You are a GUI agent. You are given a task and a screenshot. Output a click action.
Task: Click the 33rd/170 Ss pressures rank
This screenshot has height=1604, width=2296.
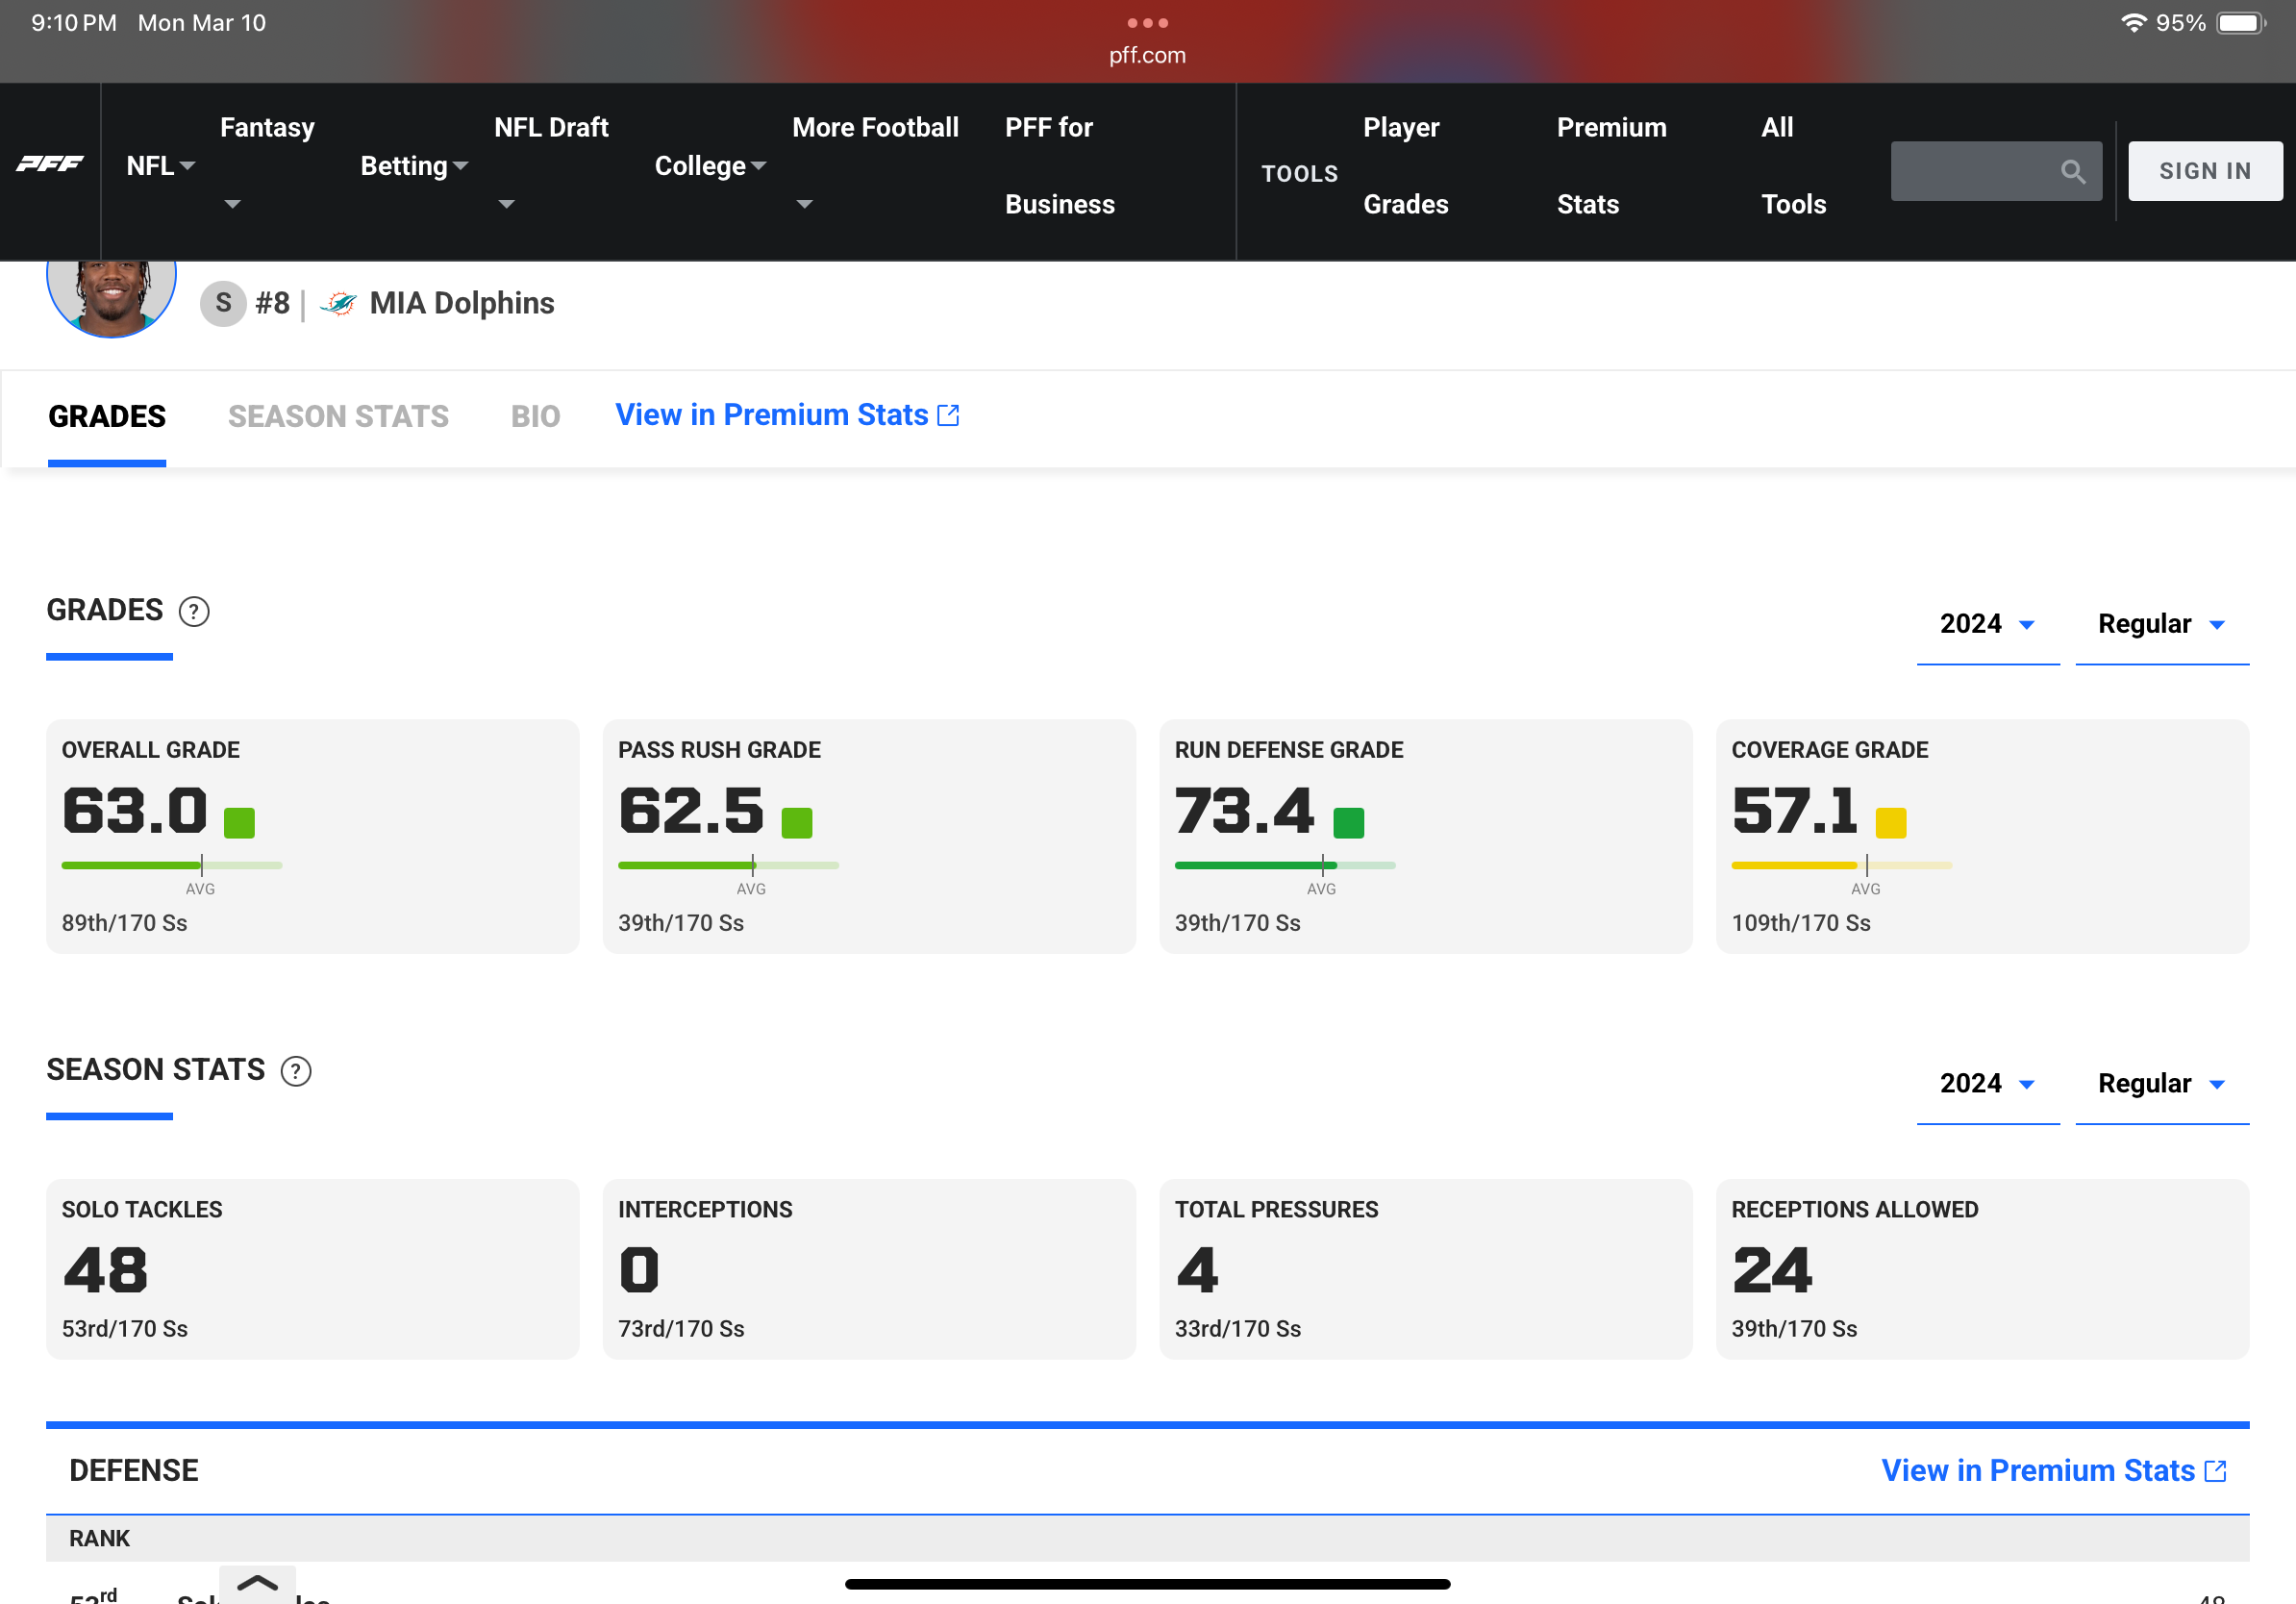pos(1238,1329)
